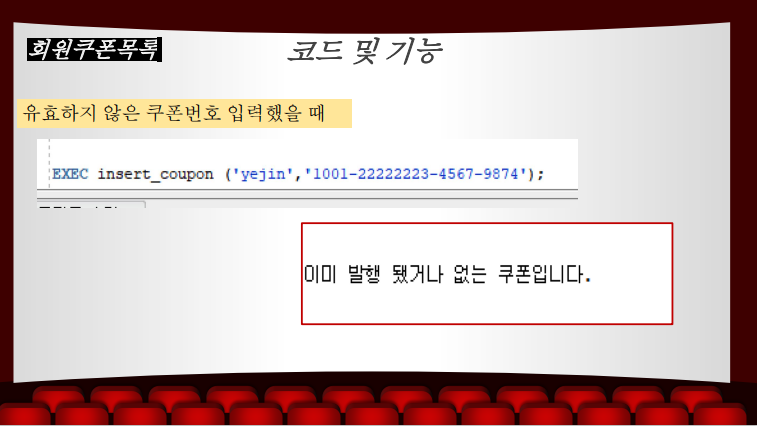Click the word 쿠폰입니다 in the message
The image size is (757, 426).
point(544,274)
